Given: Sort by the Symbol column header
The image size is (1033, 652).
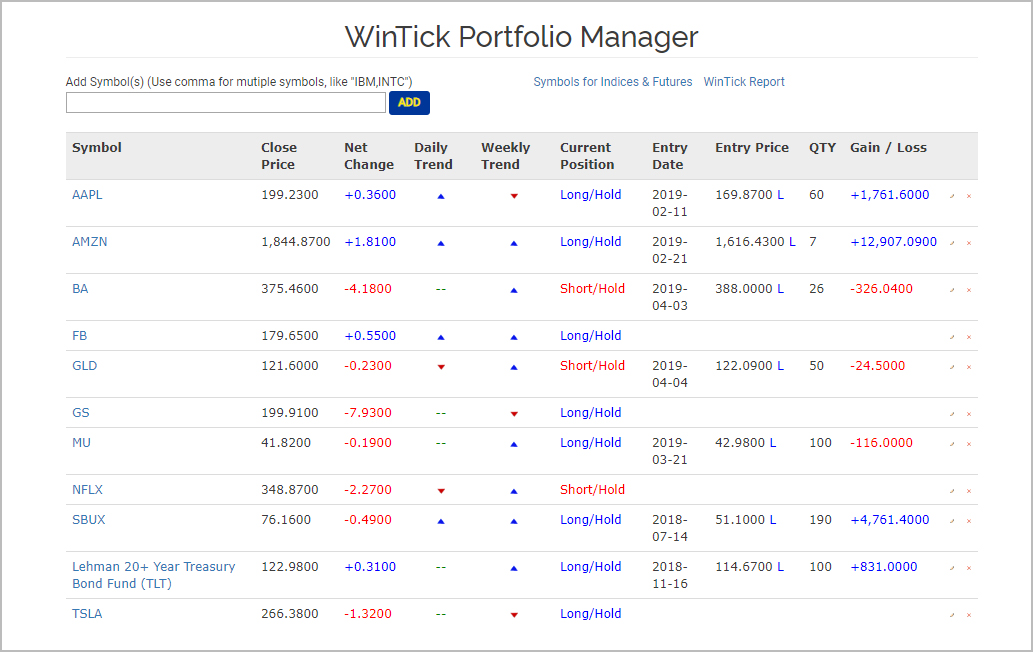Looking at the screenshot, I should [x=96, y=147].
